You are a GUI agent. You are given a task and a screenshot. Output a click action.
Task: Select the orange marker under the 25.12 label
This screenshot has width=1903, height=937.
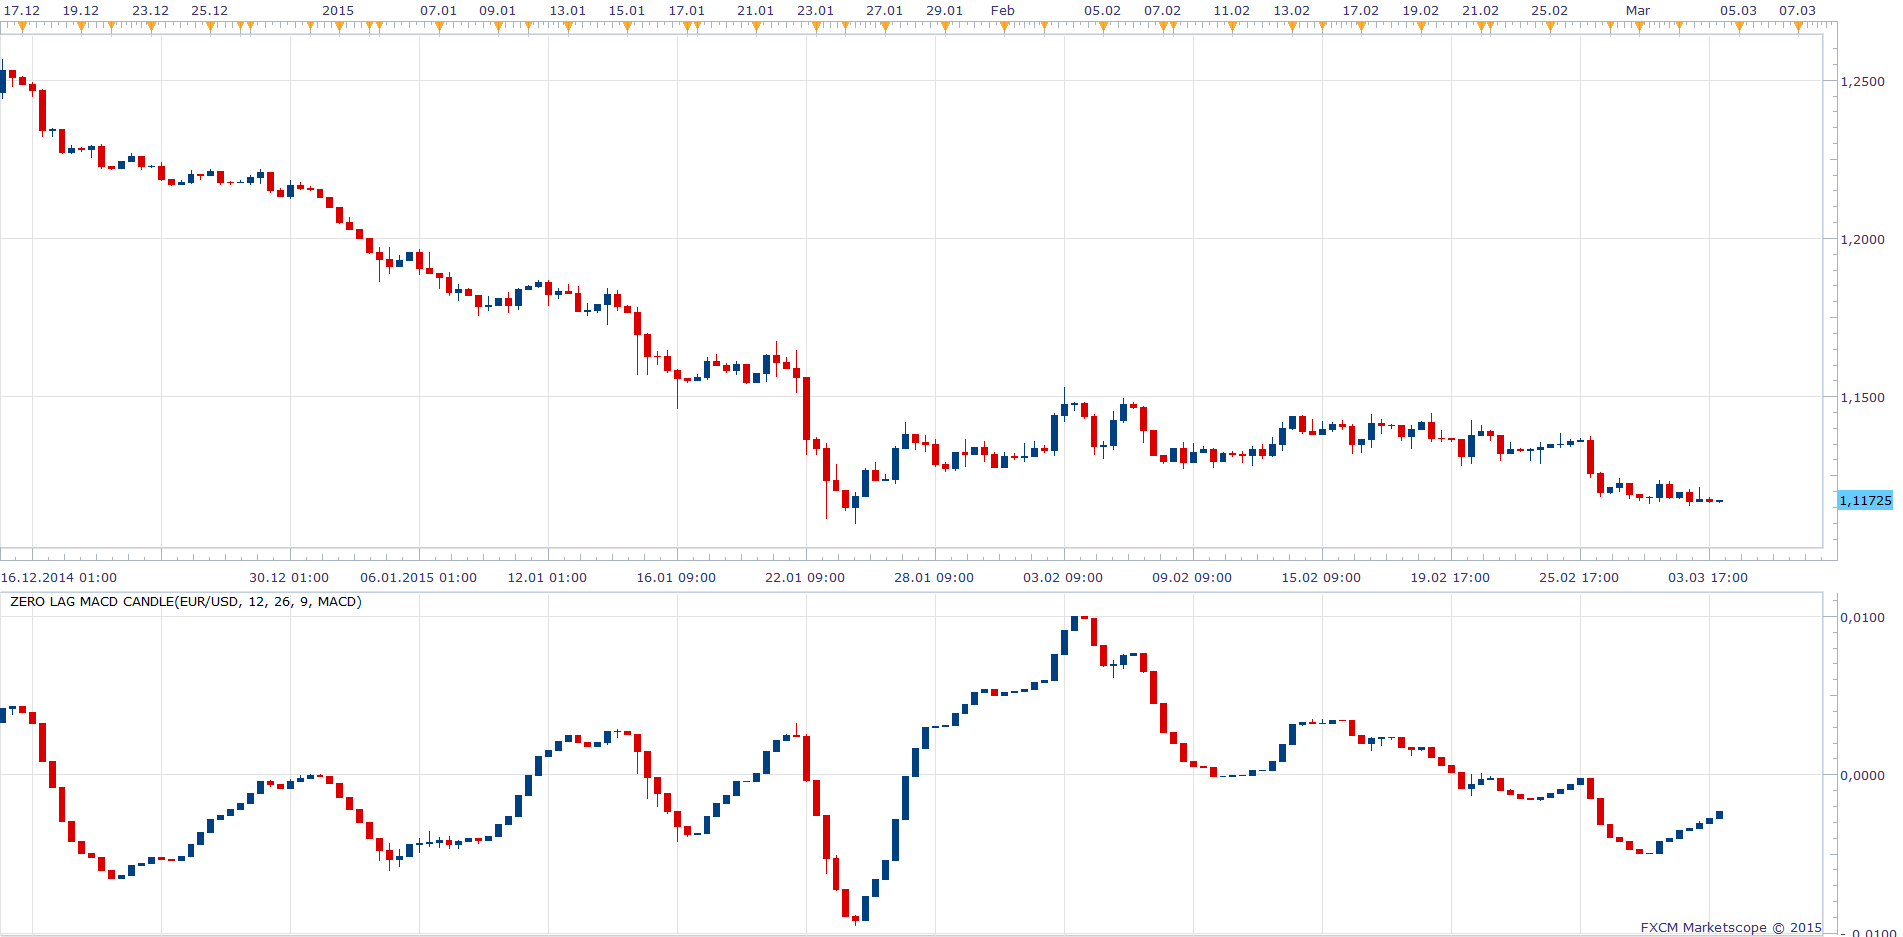click(210, 28)
